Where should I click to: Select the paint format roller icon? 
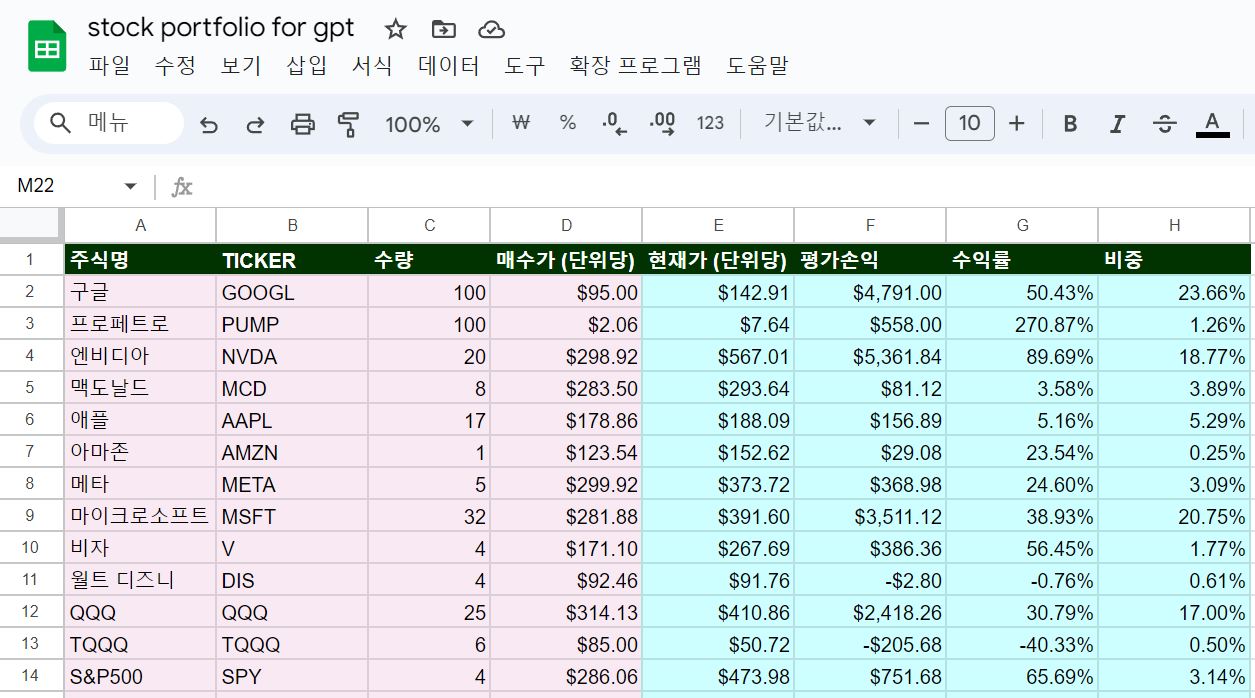348,124
